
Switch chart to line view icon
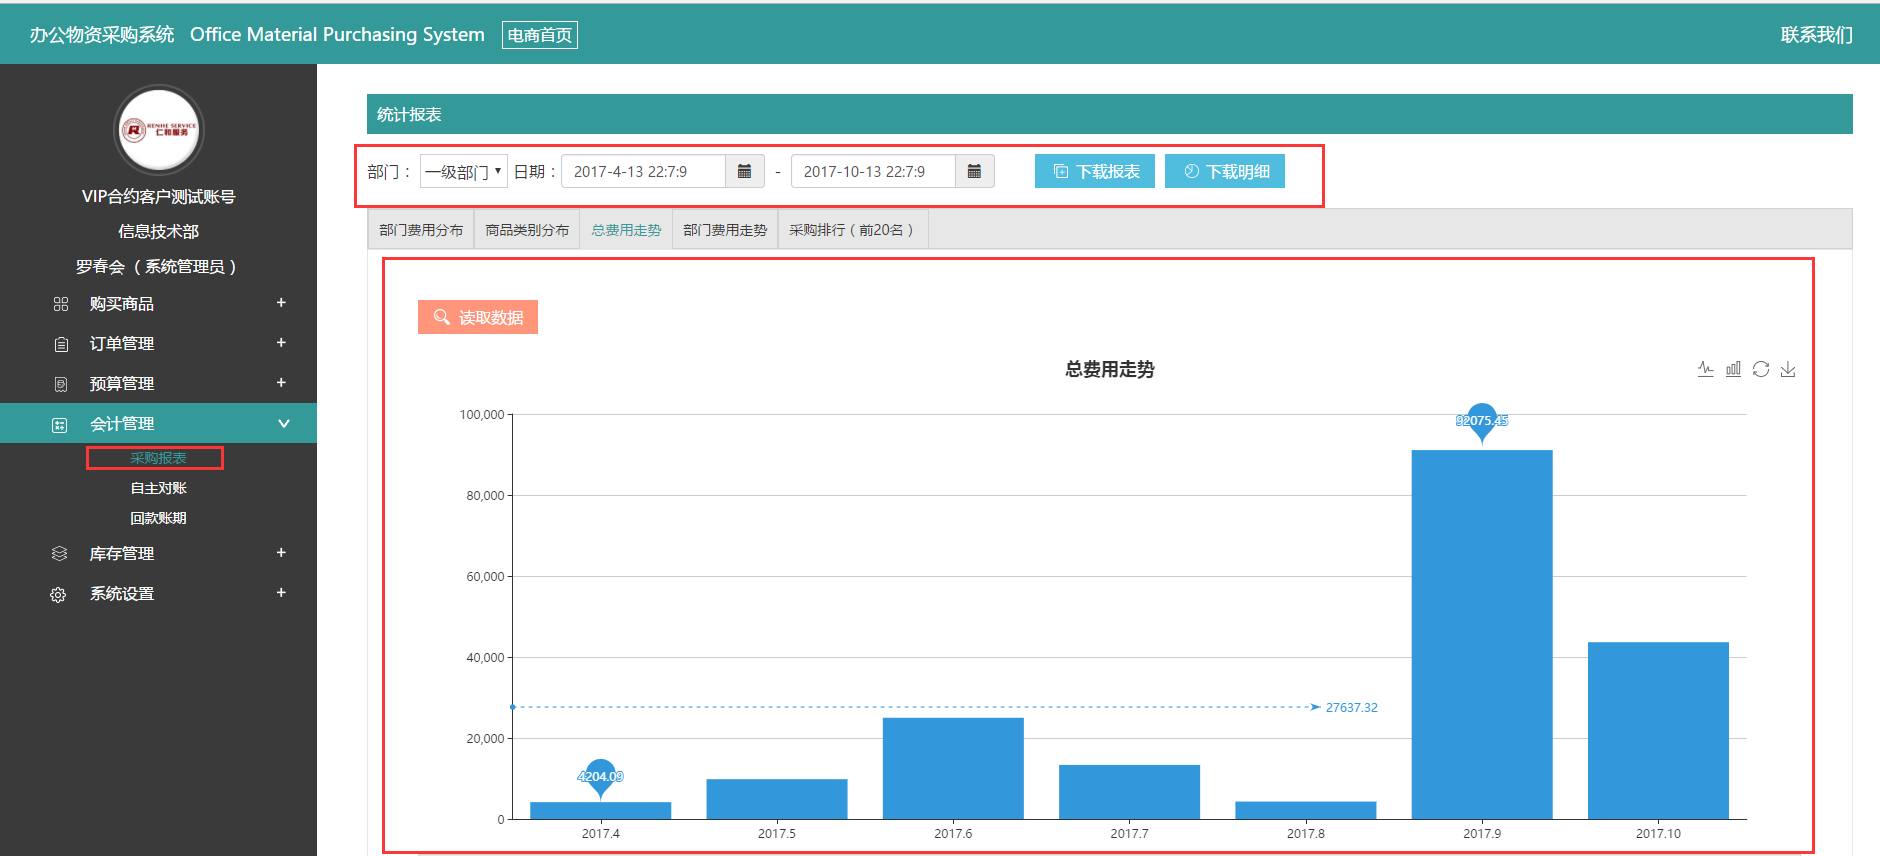point(1706,369)
